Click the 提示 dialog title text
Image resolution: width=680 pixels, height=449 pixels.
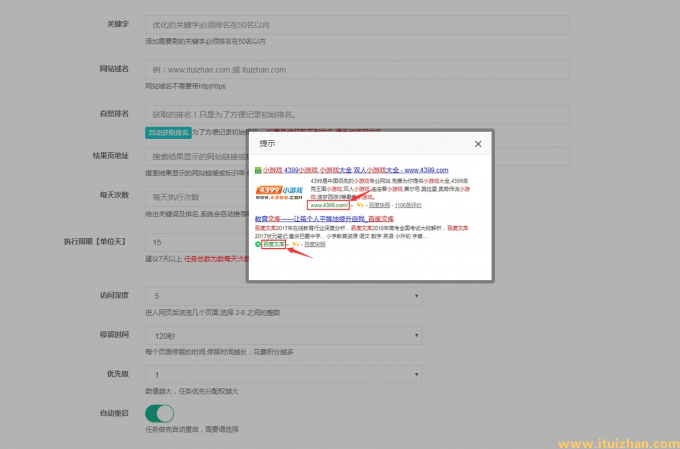click(267, 144)
